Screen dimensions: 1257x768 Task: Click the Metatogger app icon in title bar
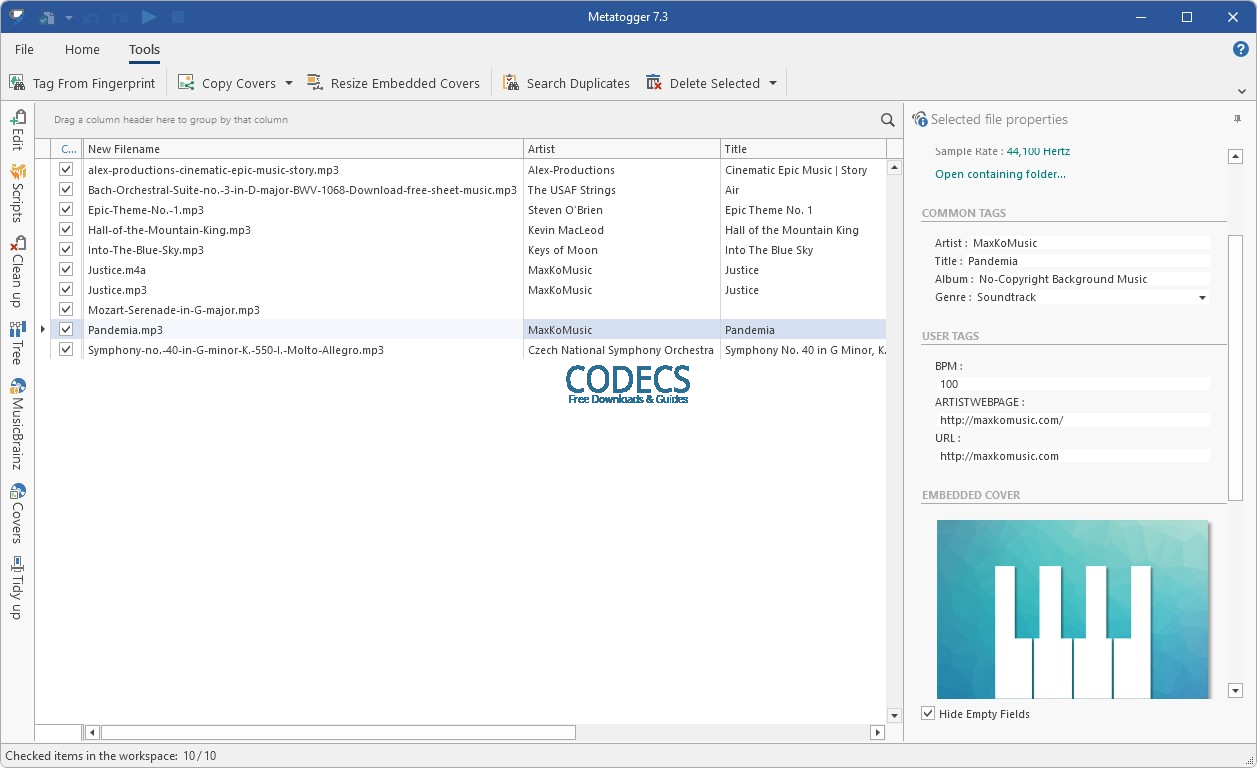(x=16, y=16)
